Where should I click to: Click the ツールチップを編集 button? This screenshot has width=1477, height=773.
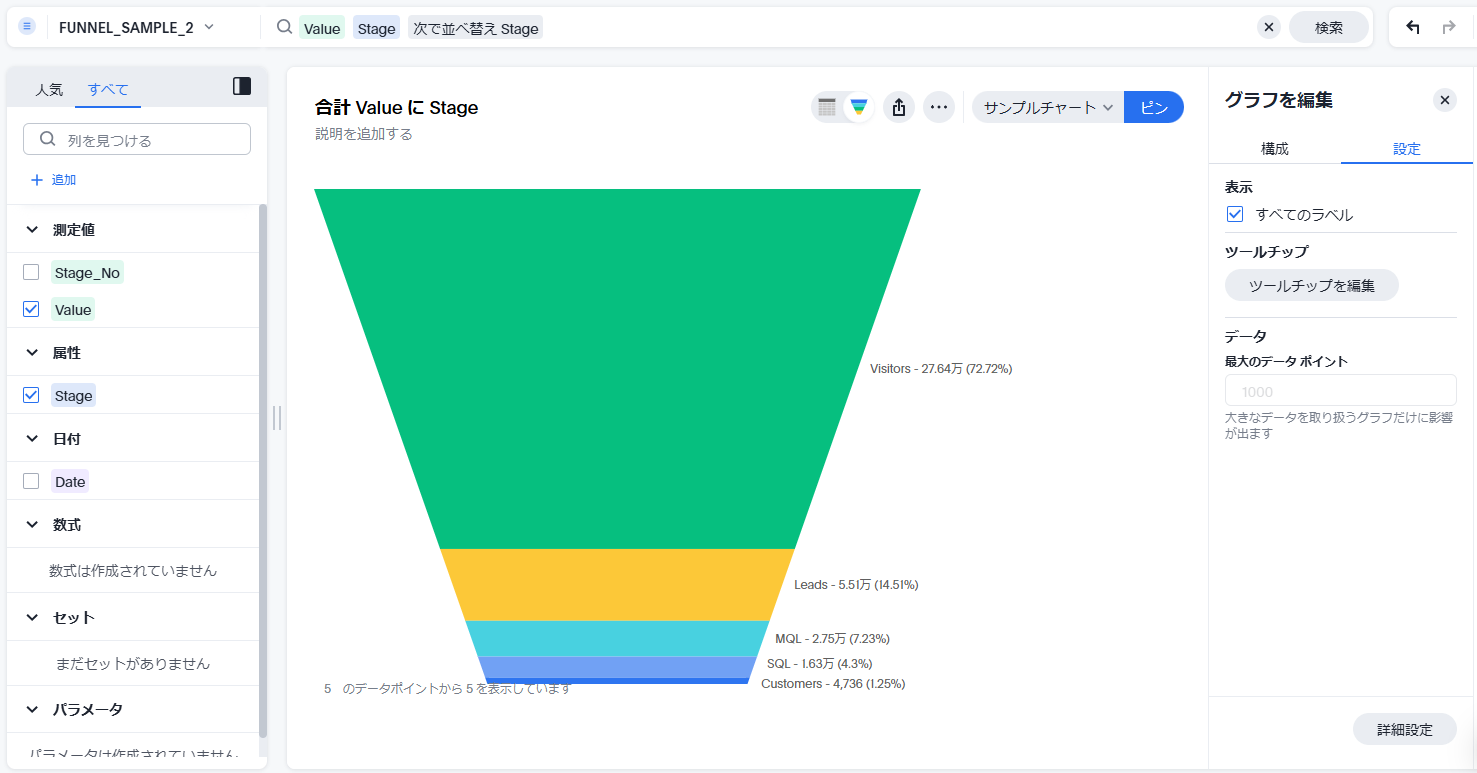click(1311, 285)
